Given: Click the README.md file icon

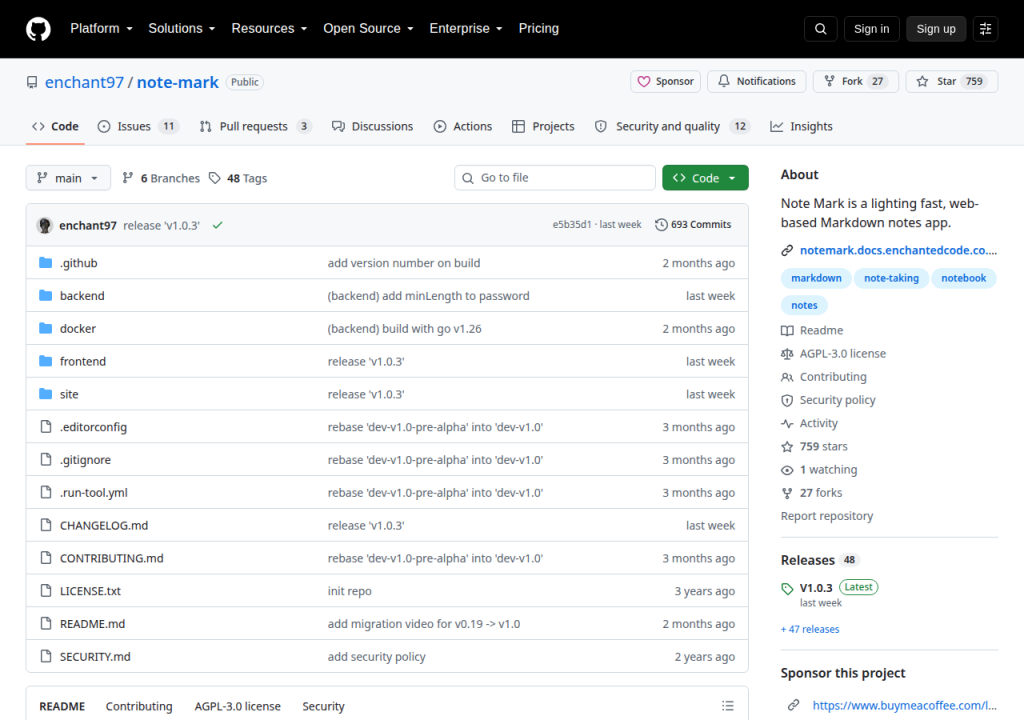Looking at the screenshot, I should 46,623.
